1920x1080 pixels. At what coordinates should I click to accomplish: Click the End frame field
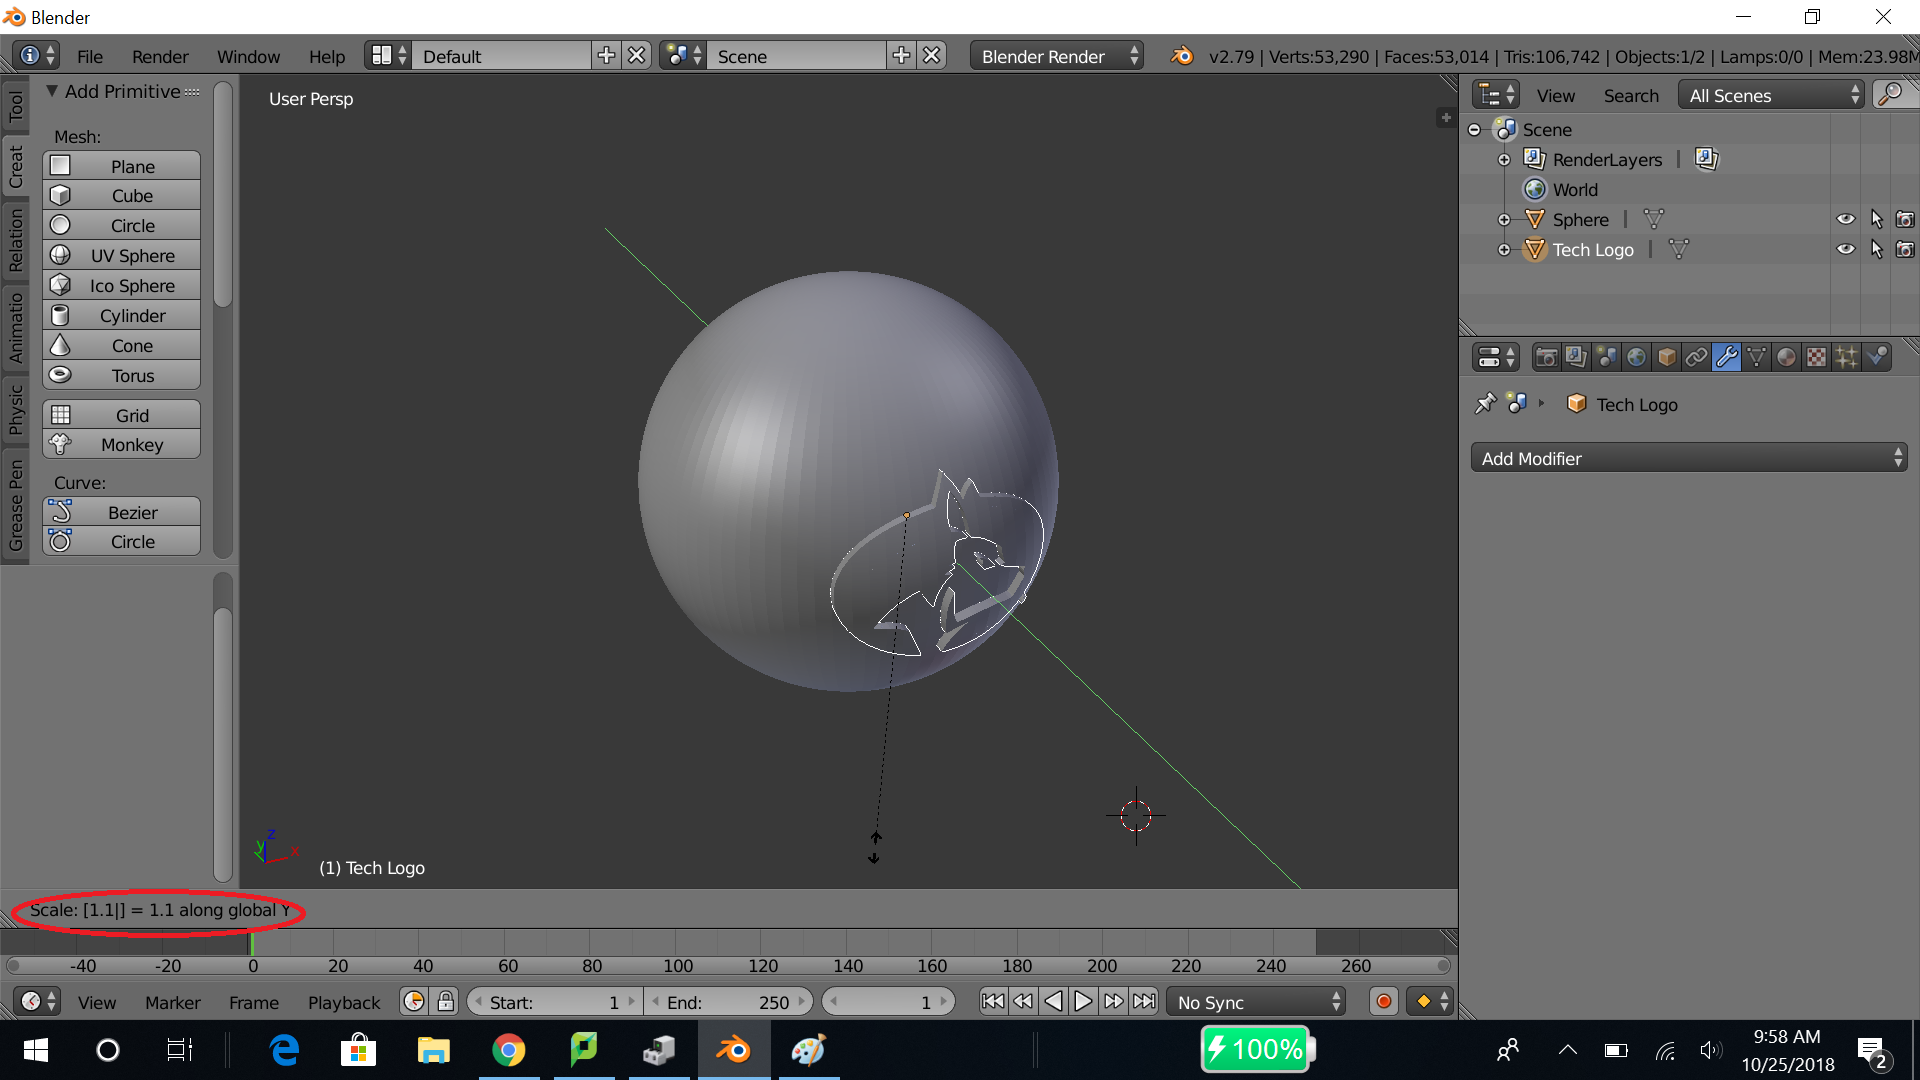click(727, 1002)
